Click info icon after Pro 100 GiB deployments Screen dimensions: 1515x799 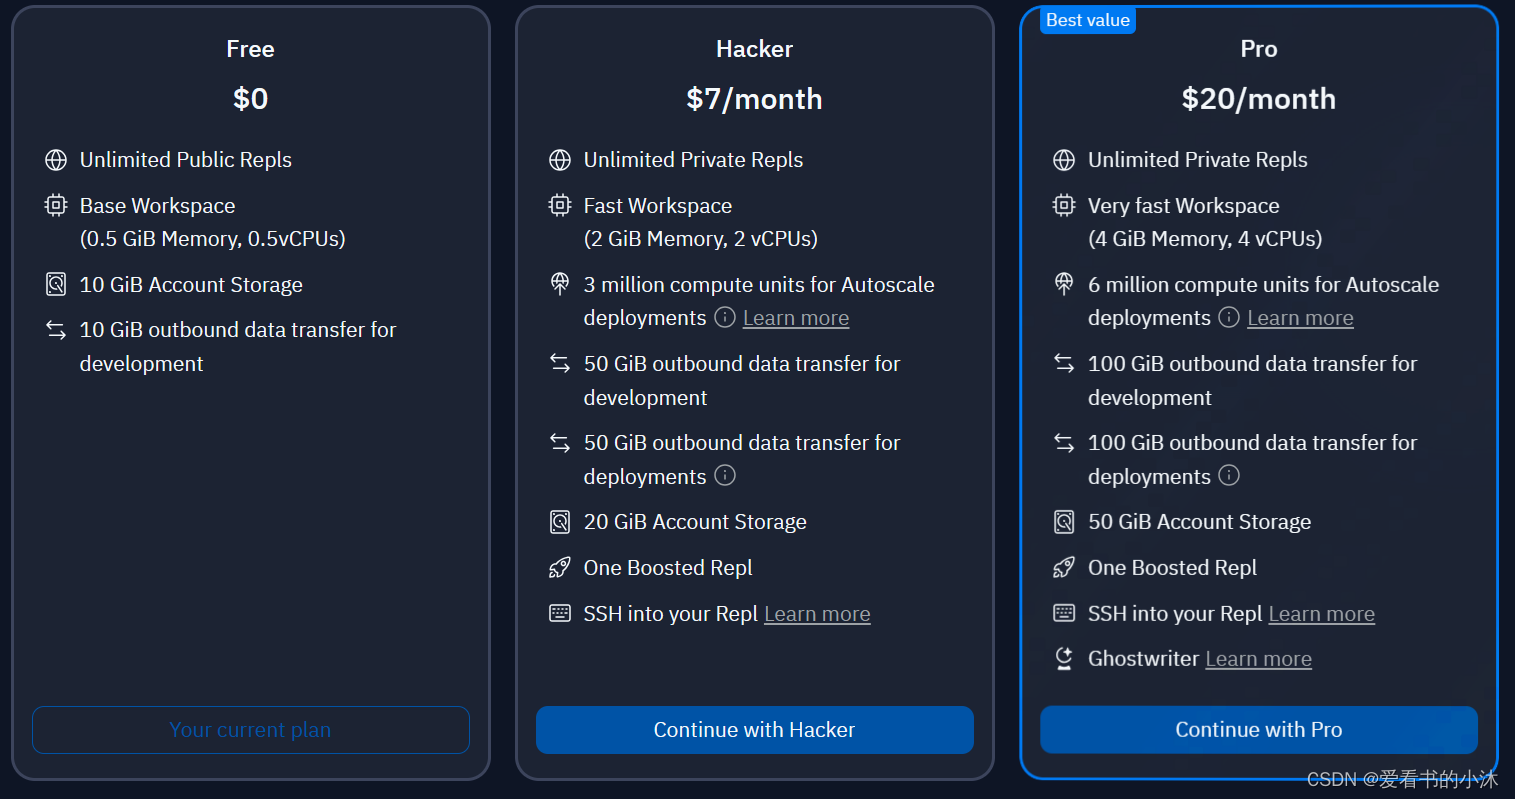click(x=1229, y=476)
